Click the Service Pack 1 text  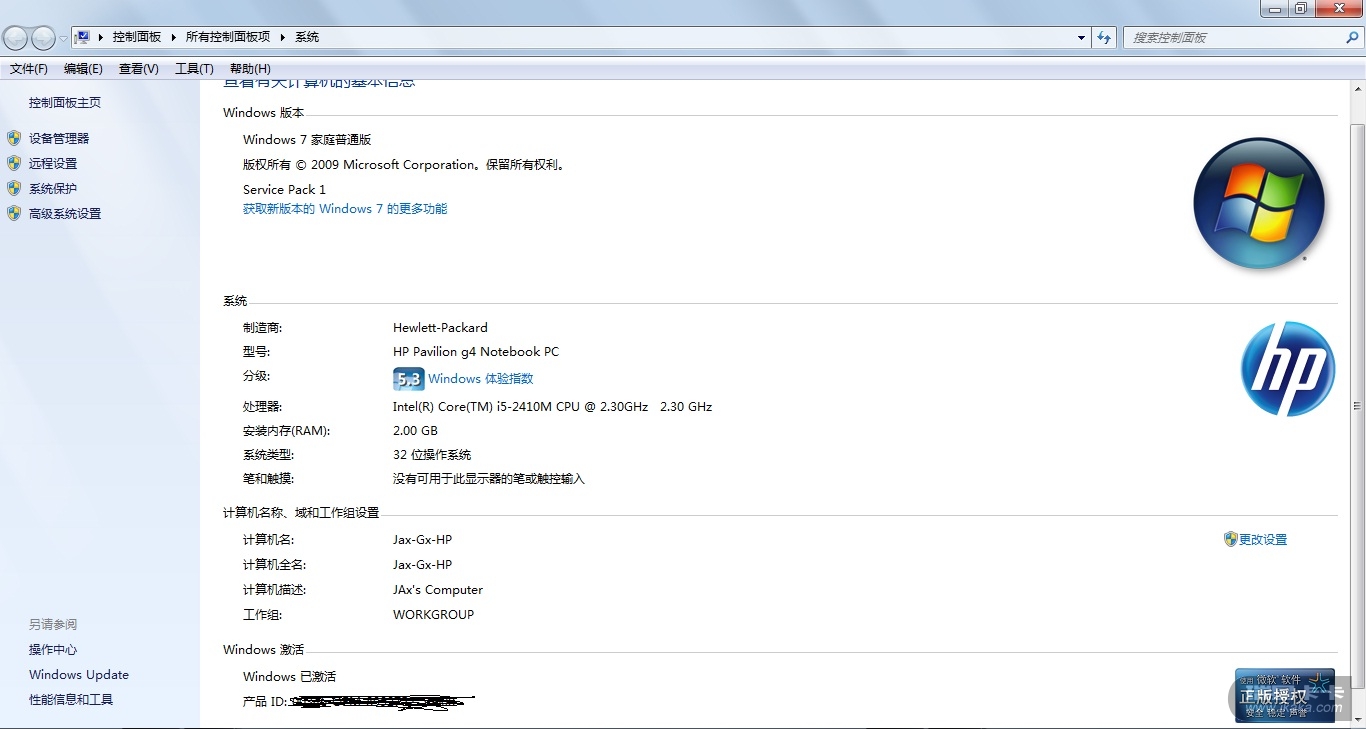tap(284, 190)
